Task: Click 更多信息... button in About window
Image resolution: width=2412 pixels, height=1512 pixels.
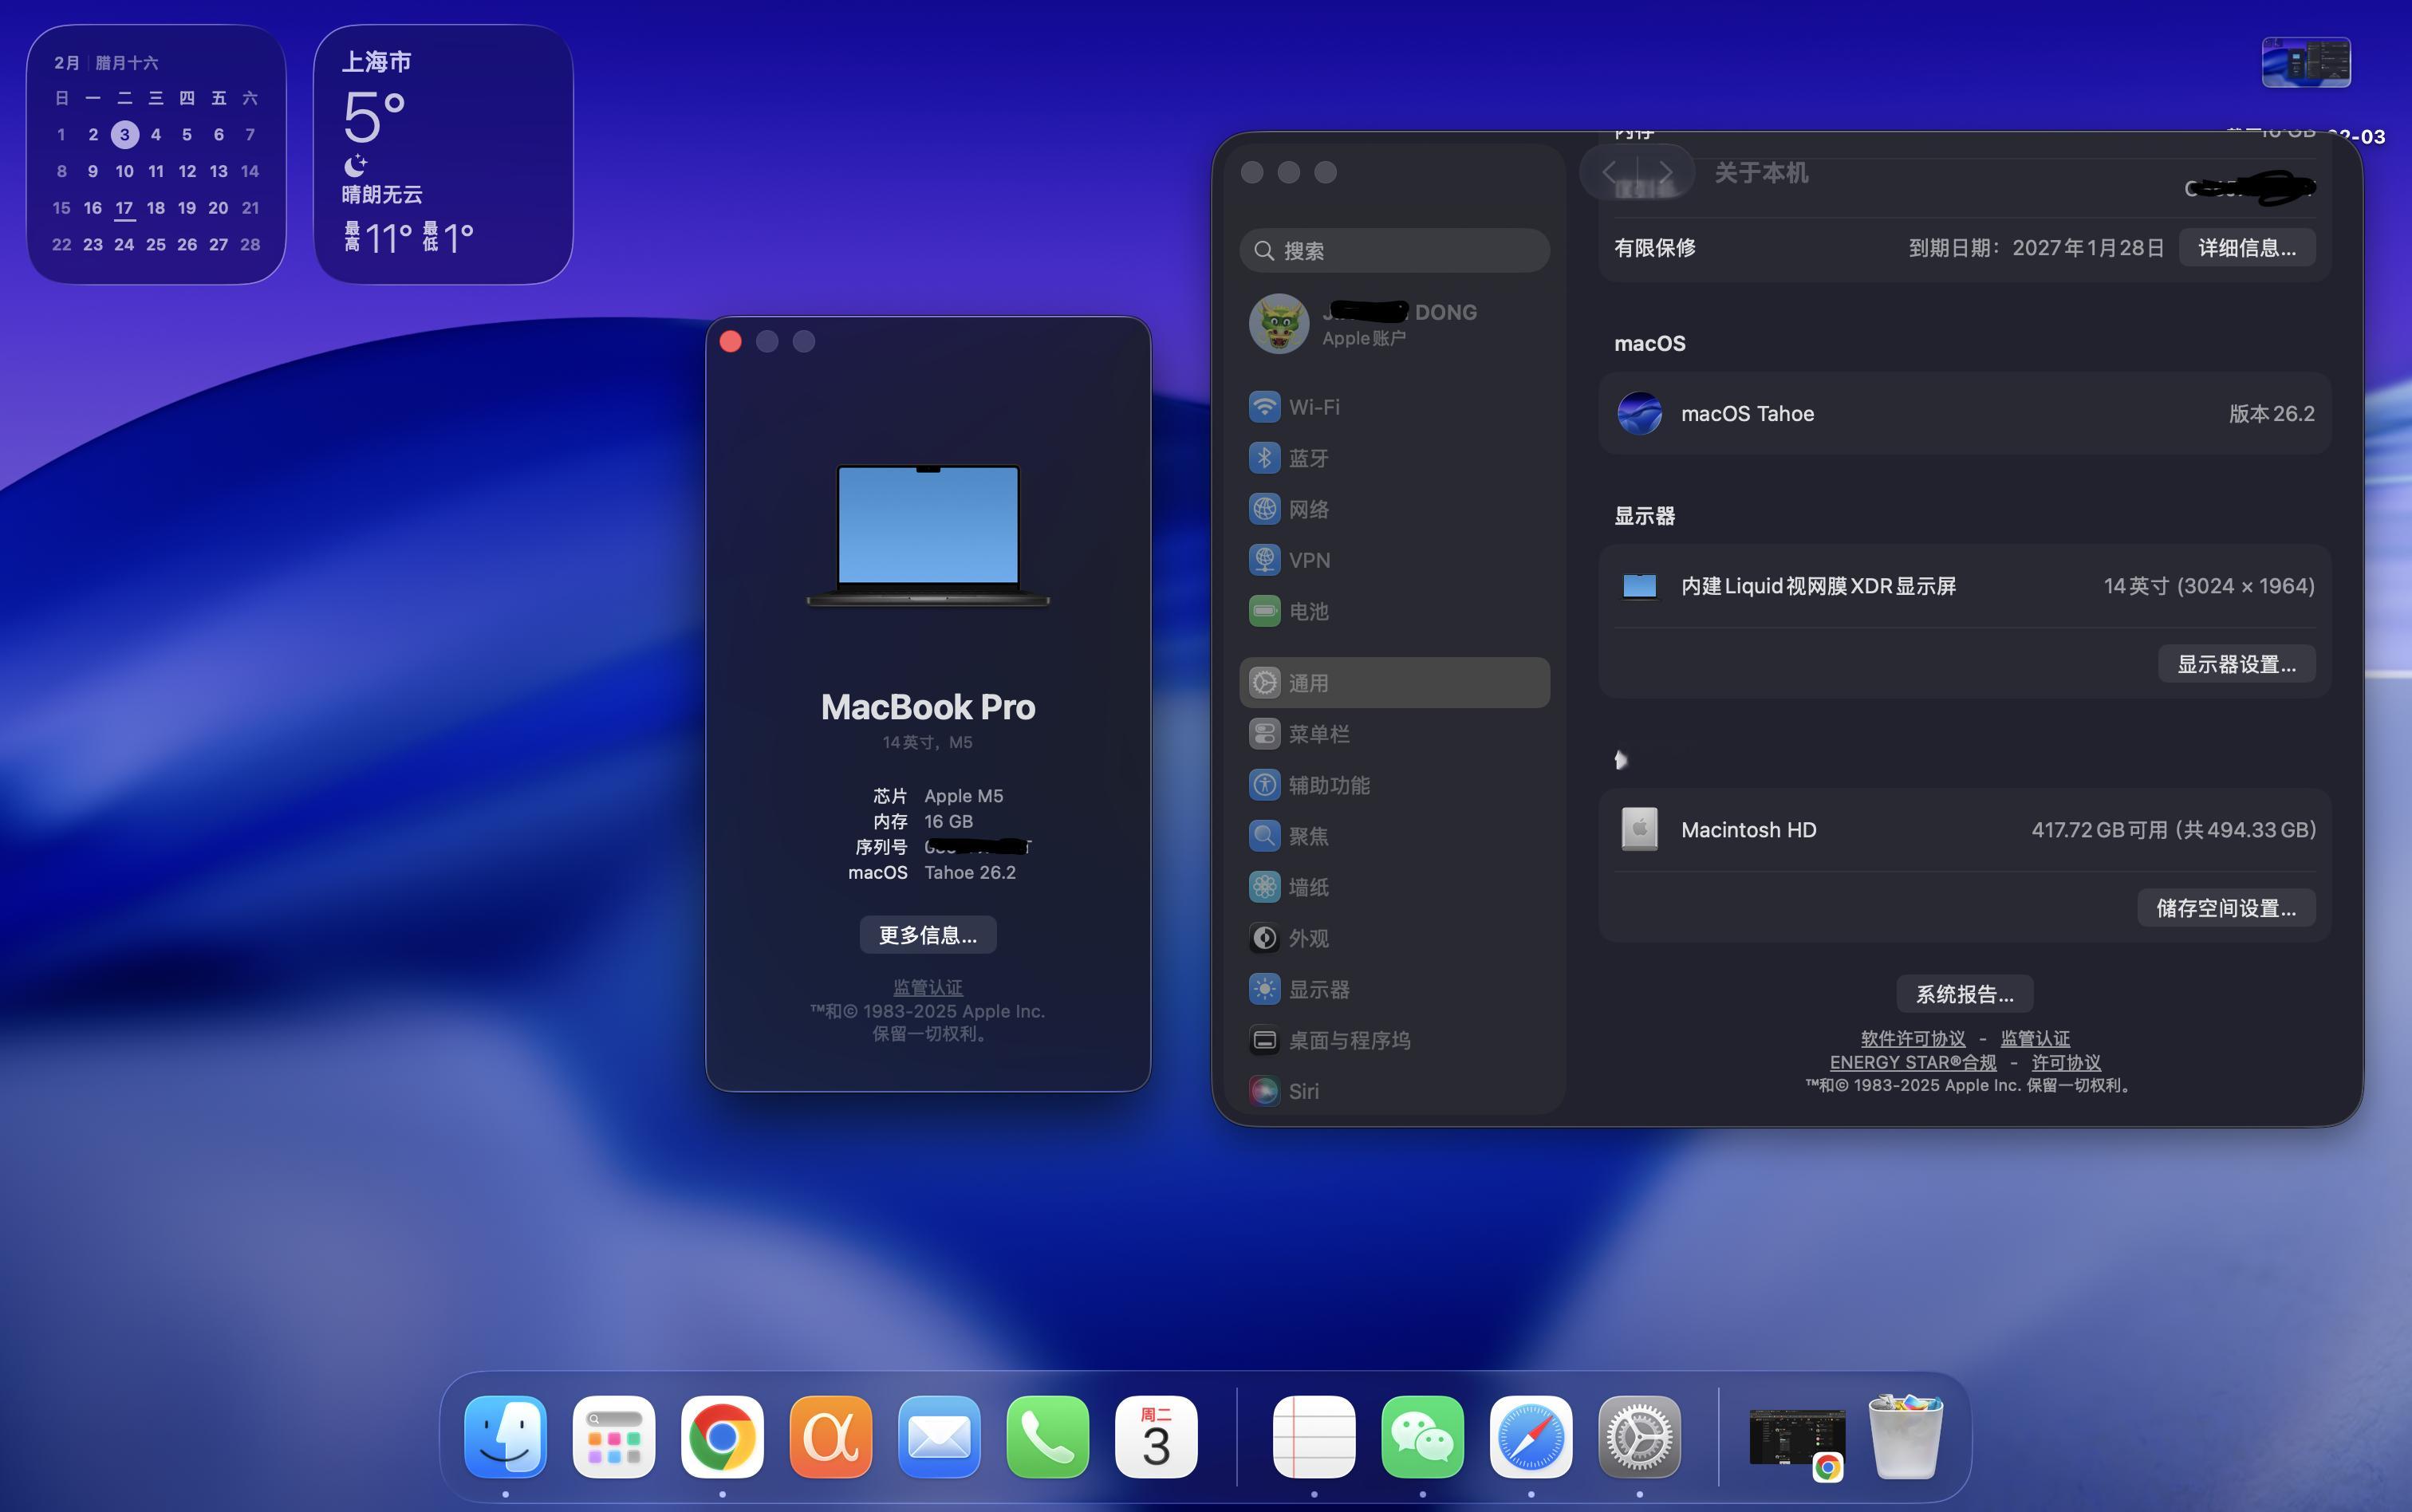Action: click(927, 935)
